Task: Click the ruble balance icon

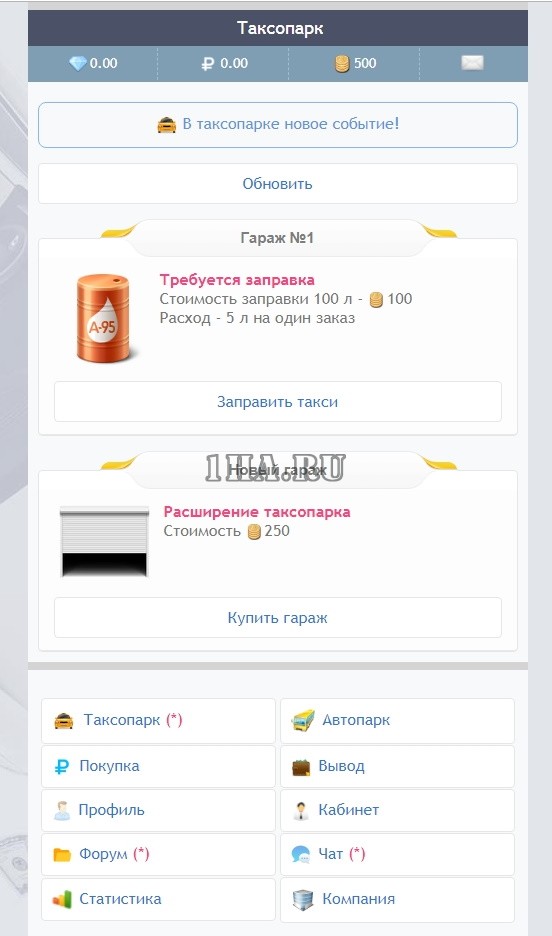Action: pyautogui.click(x=208, y=63)
